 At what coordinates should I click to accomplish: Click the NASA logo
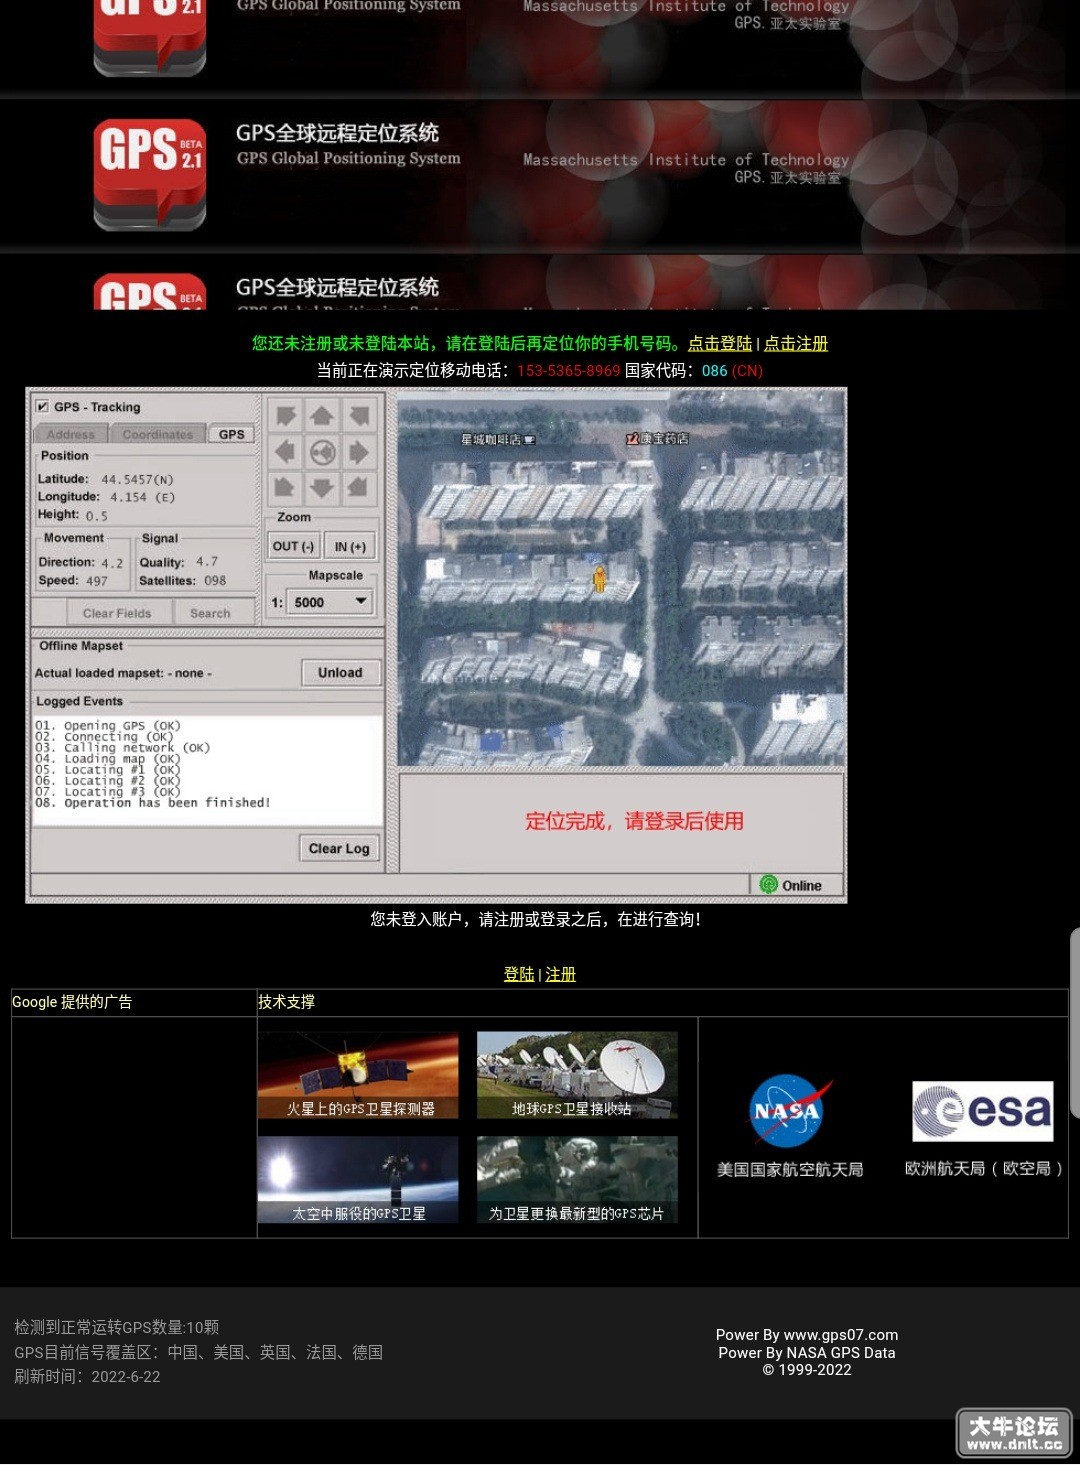coord(790,1110)
